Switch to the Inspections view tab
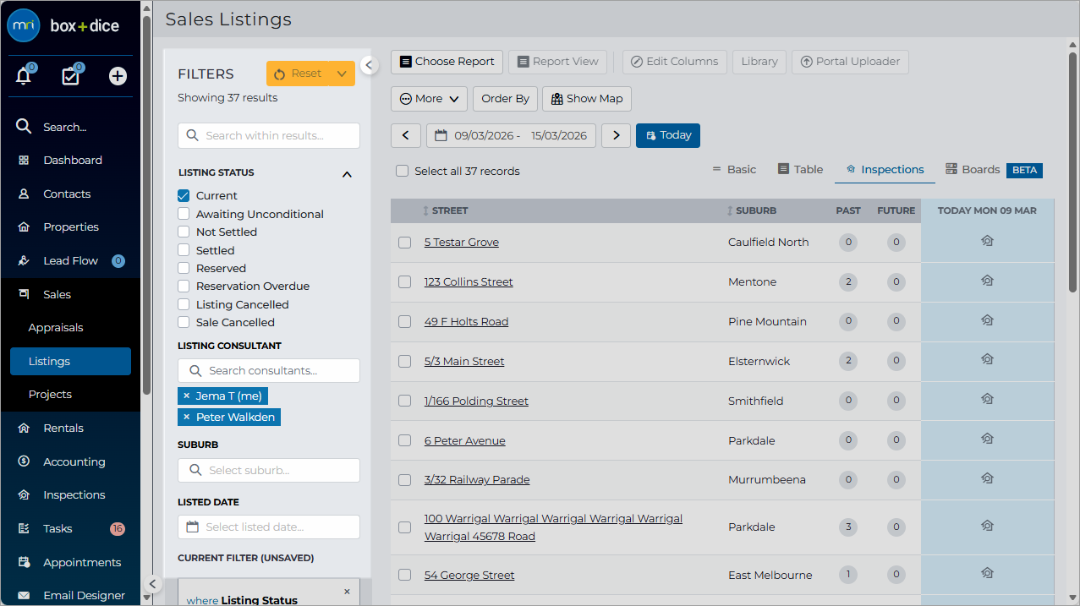Screen dimensions: 1080x606 coord(885,169)
